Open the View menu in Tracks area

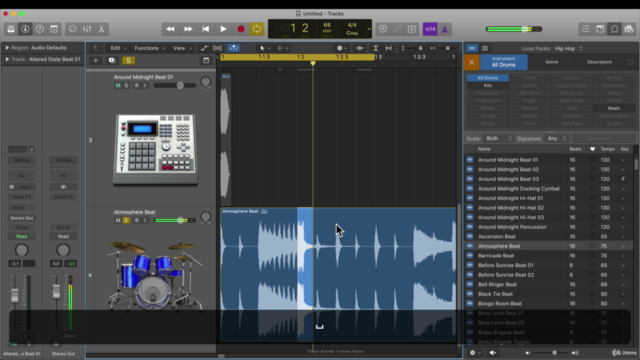182,48
